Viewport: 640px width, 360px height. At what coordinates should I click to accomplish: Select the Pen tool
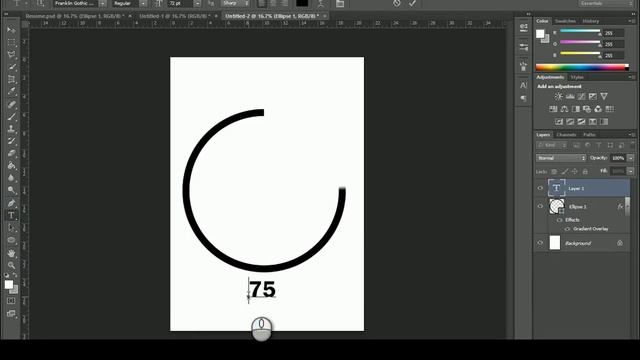[x=11, y=203]
